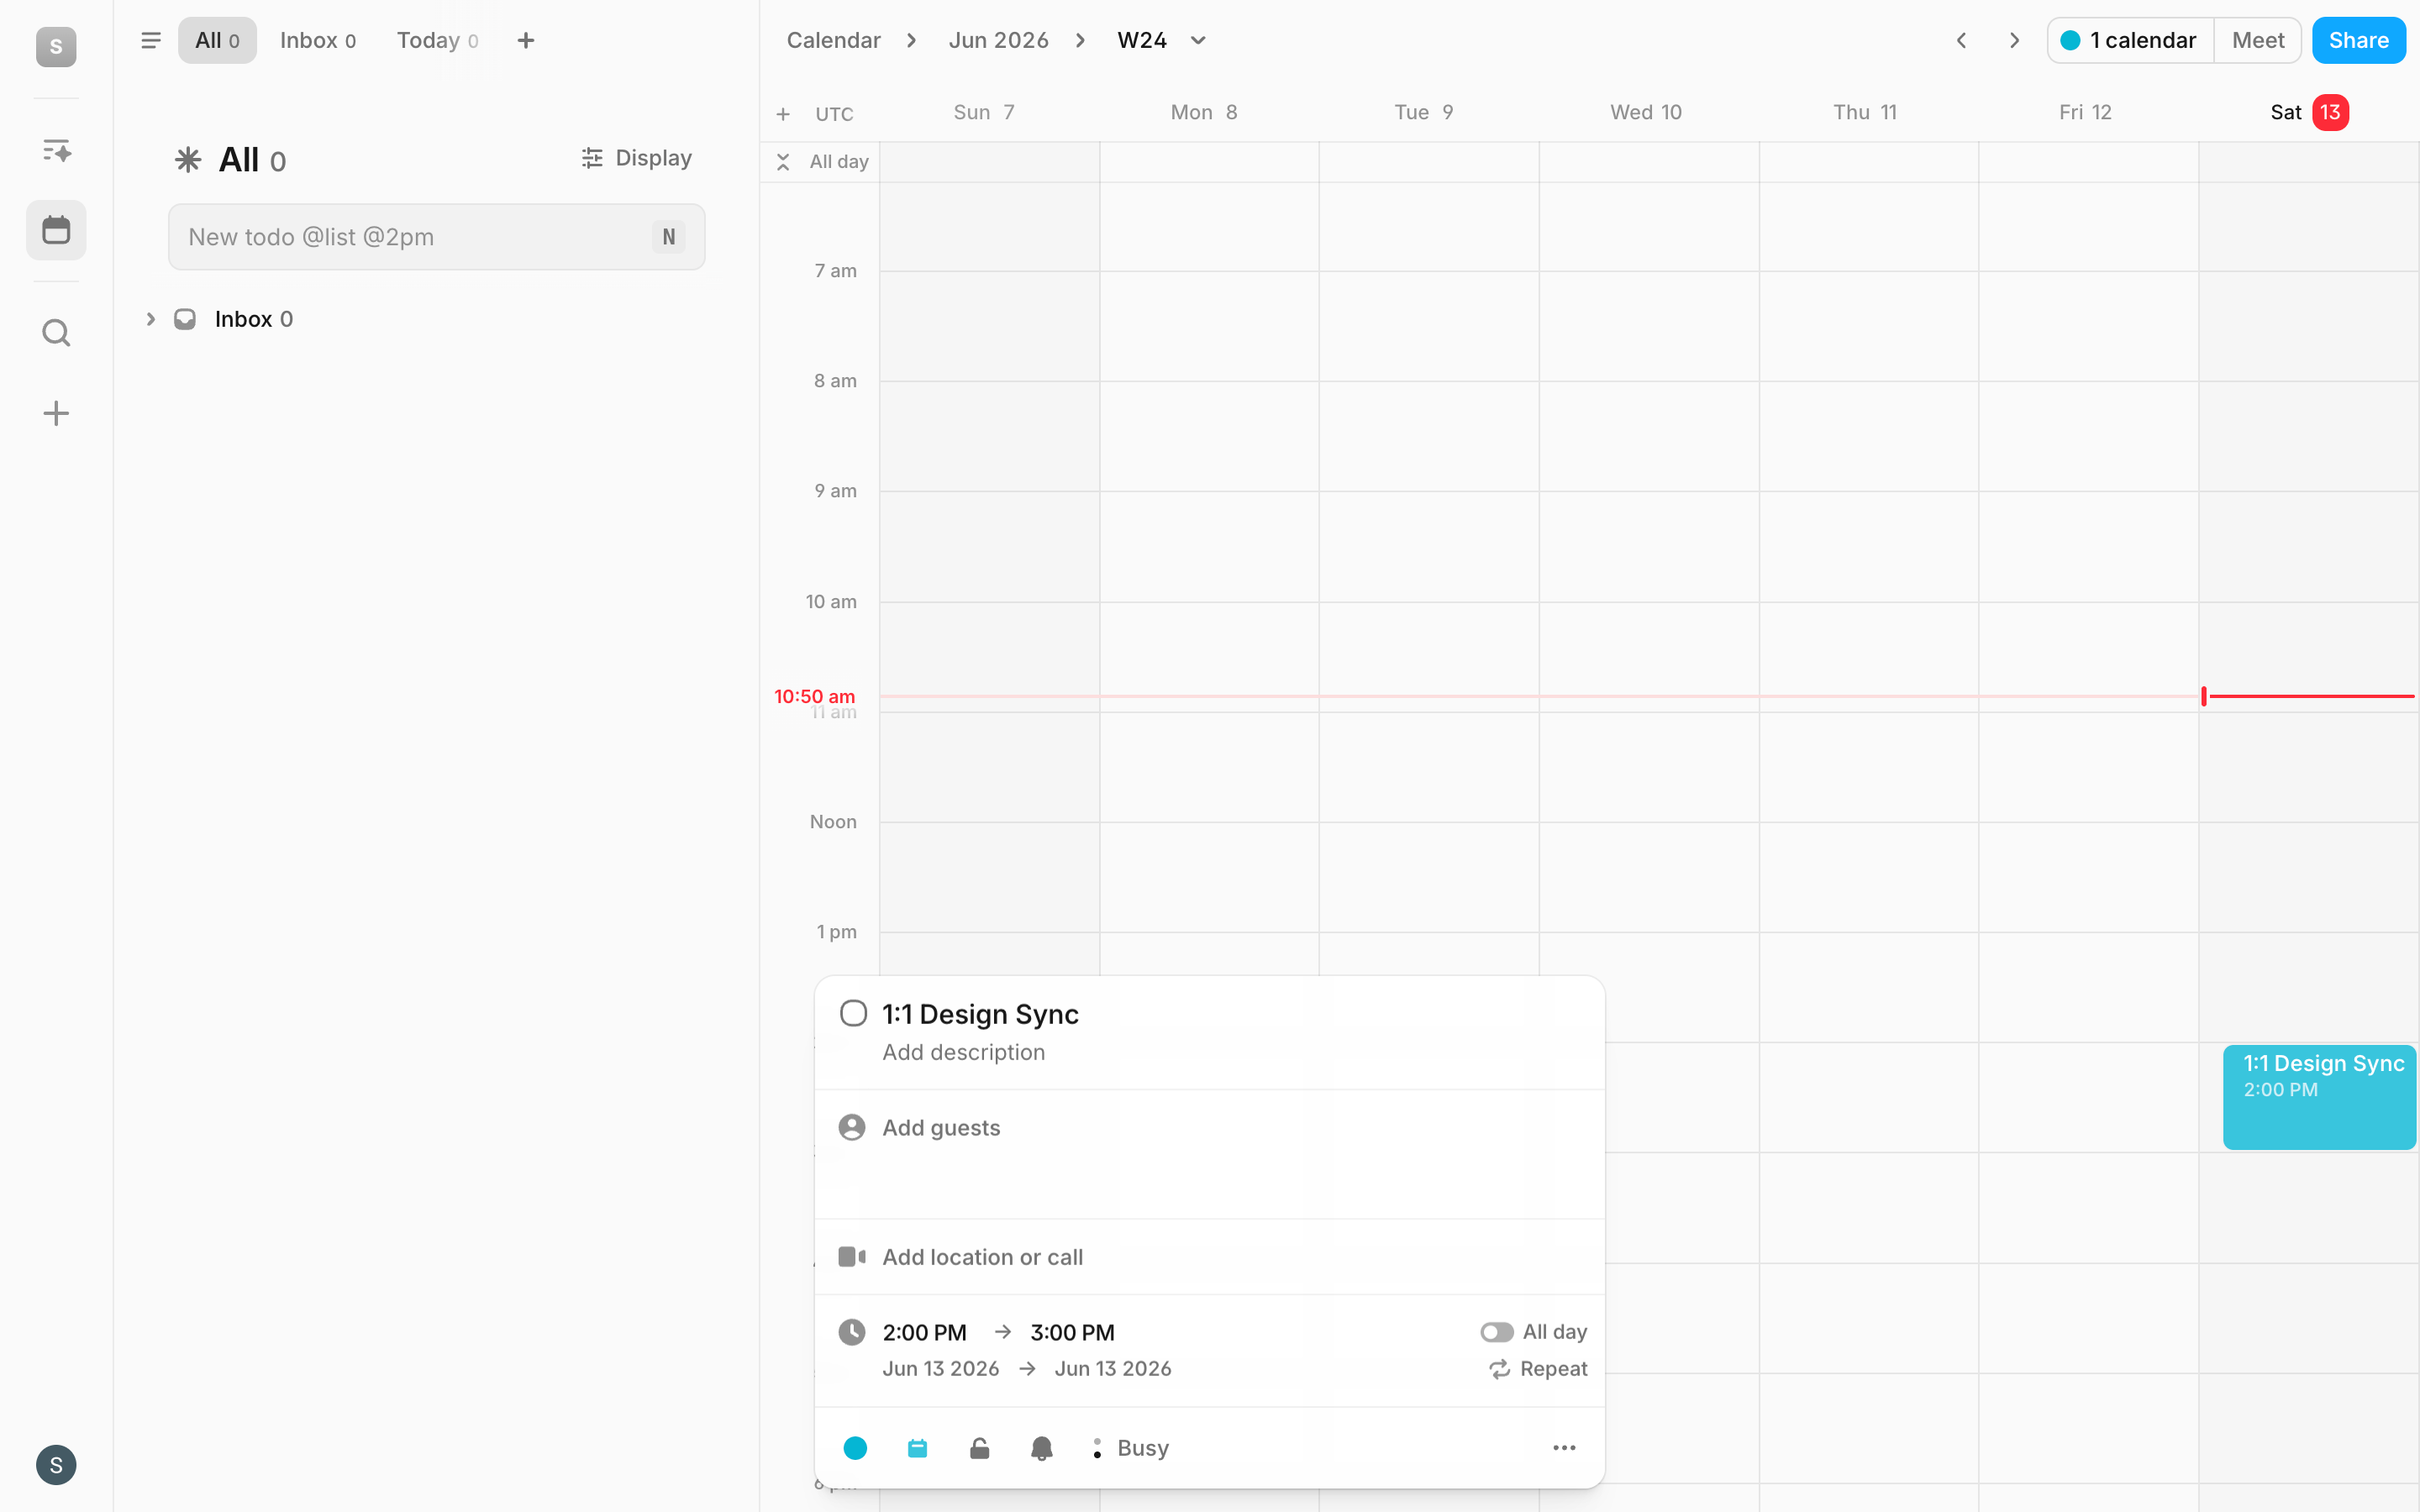
Task: Change the event color swatch
Action: coord(855,1448)
